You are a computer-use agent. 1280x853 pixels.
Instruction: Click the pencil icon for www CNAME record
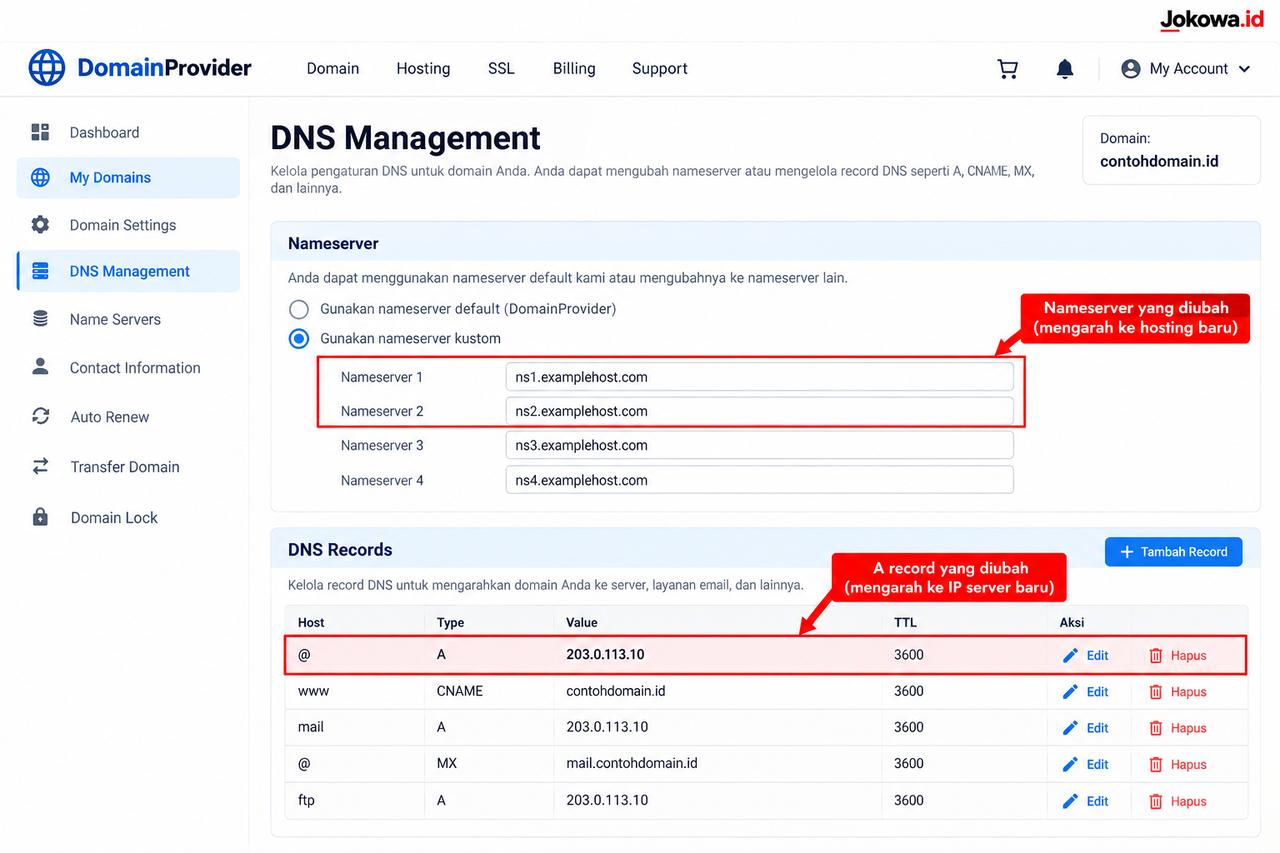(x=1070, y=692)
